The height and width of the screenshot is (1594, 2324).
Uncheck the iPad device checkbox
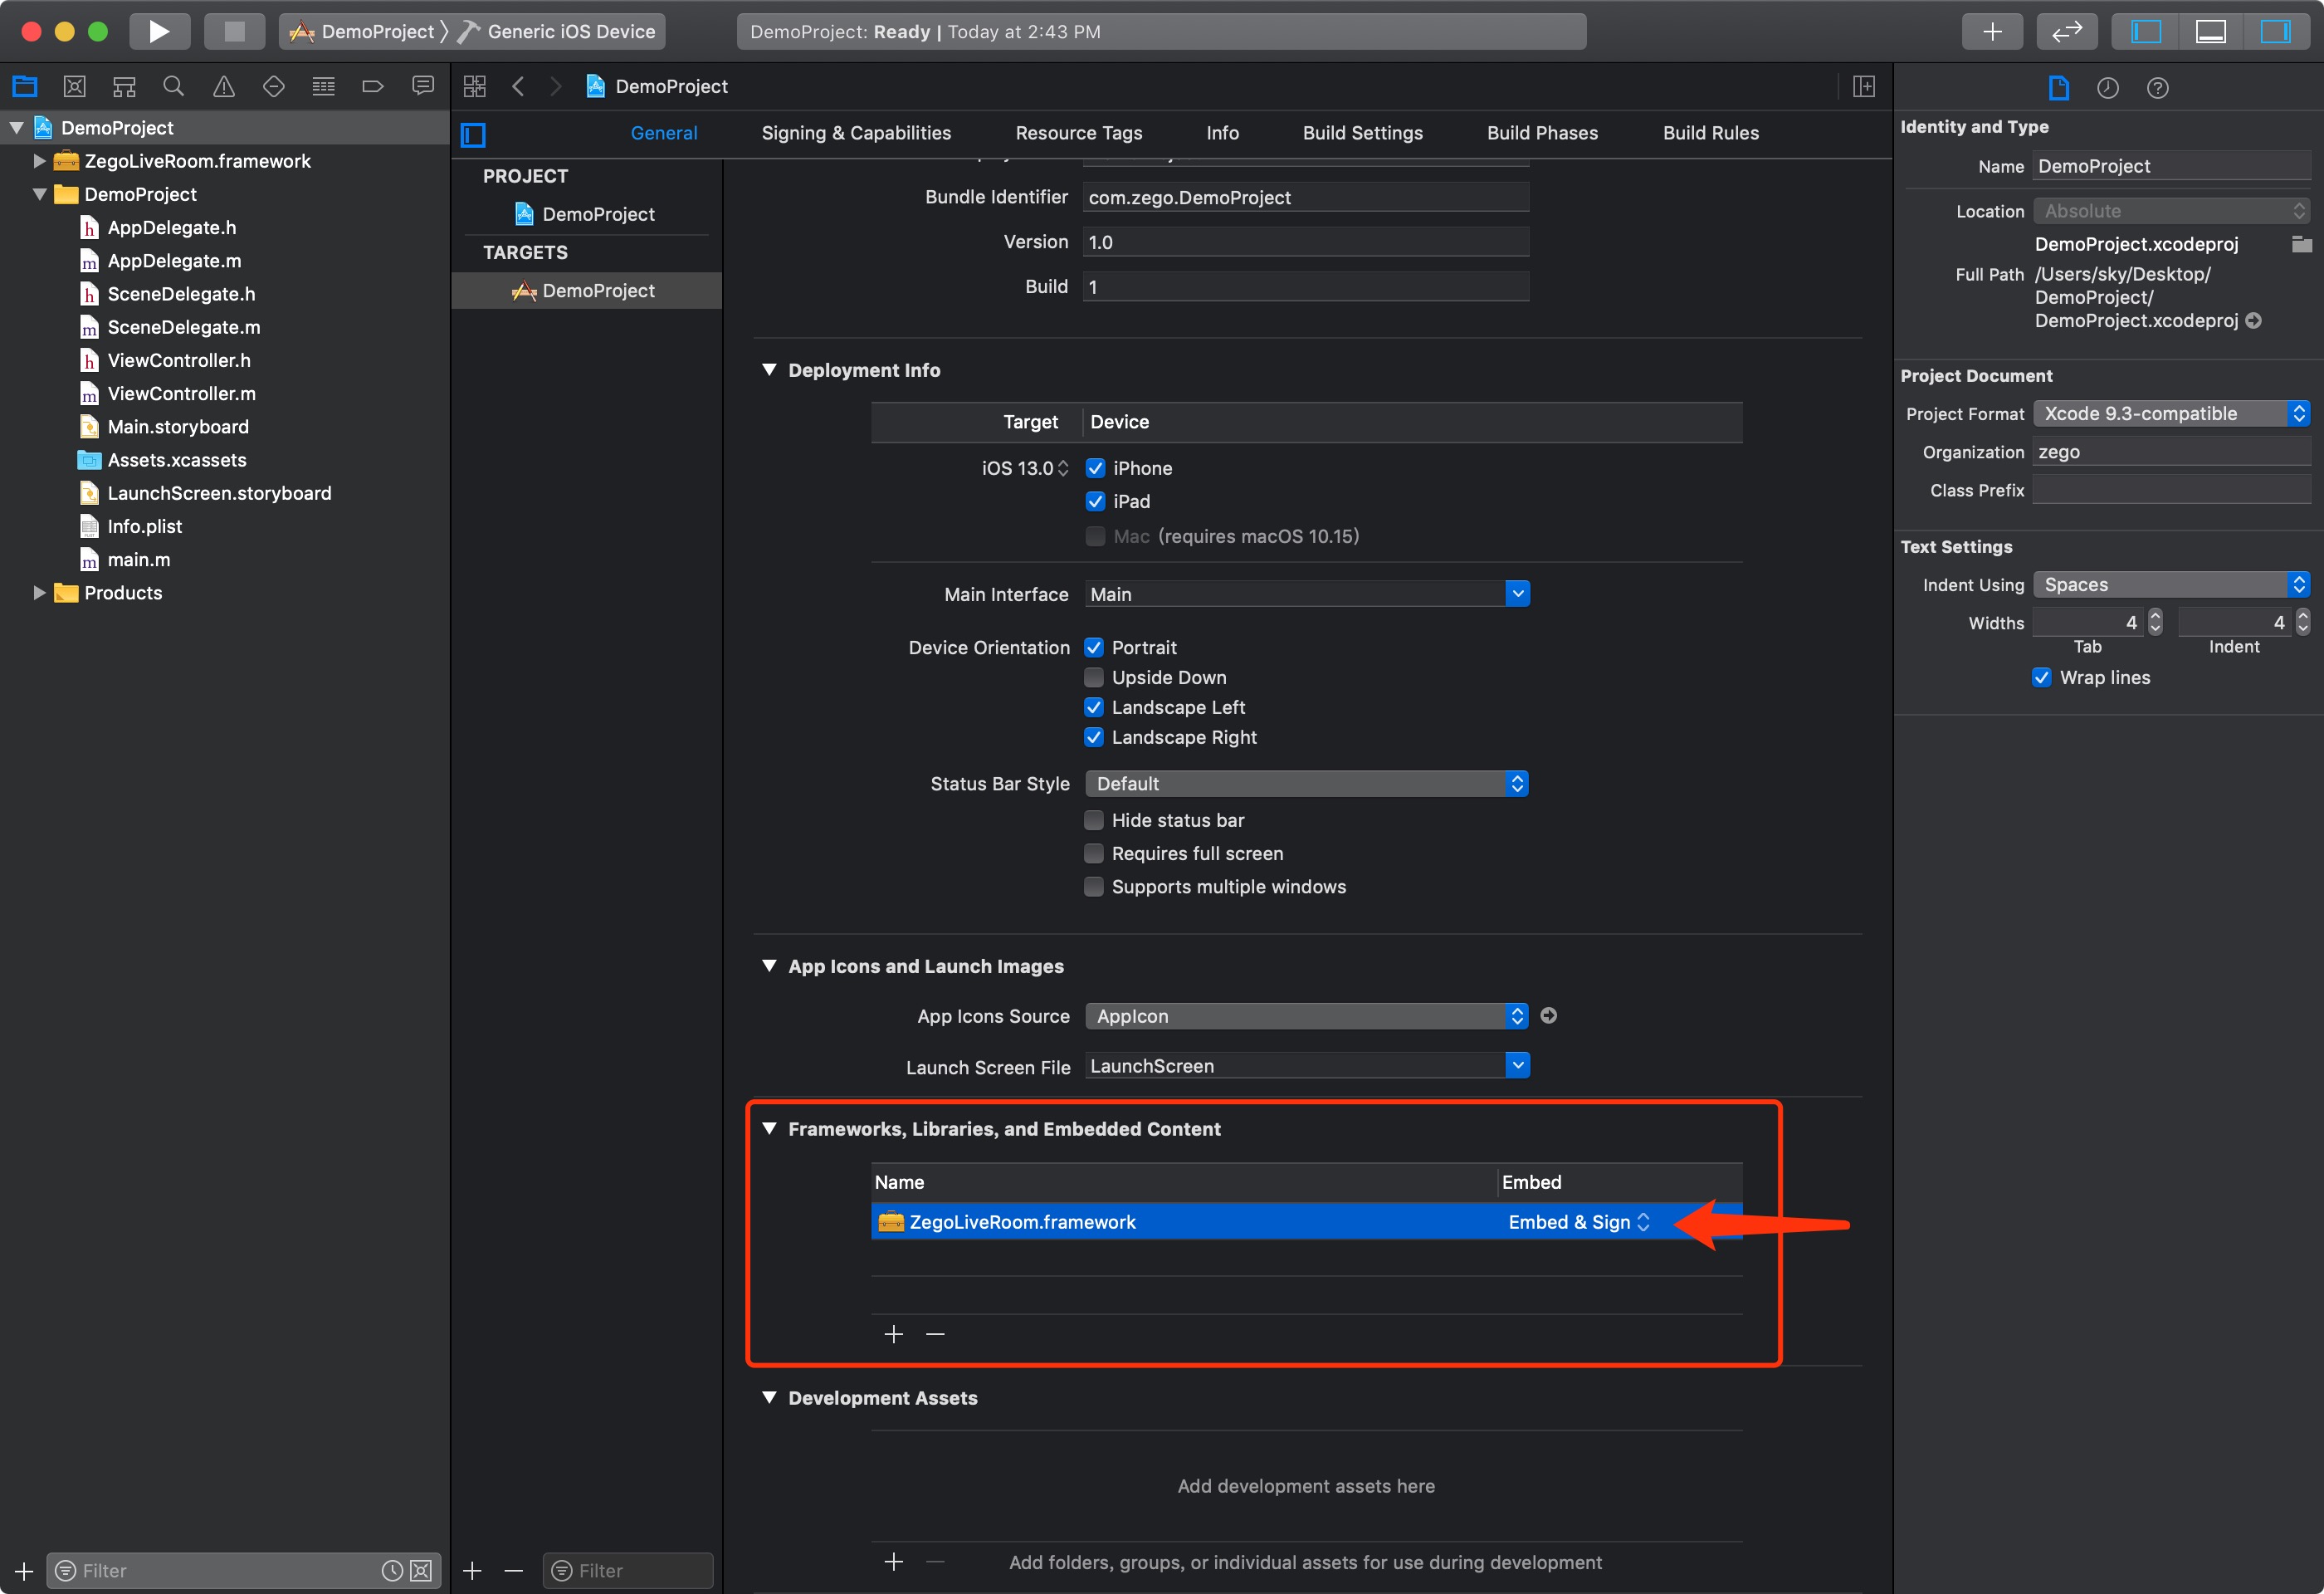coord(1096,501)
